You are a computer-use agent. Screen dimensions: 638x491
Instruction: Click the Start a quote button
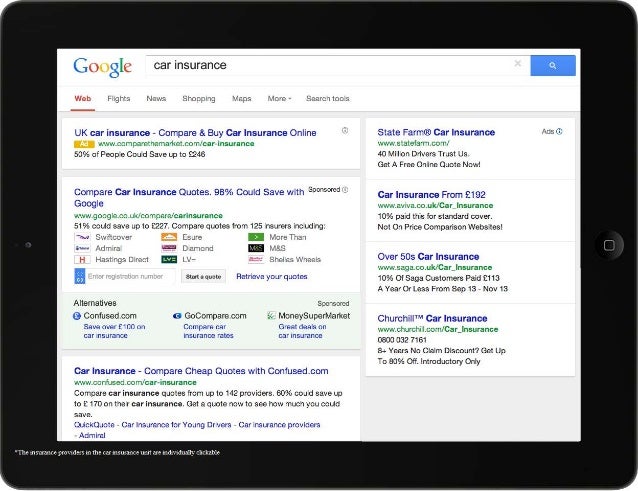(x=203, y=277)
